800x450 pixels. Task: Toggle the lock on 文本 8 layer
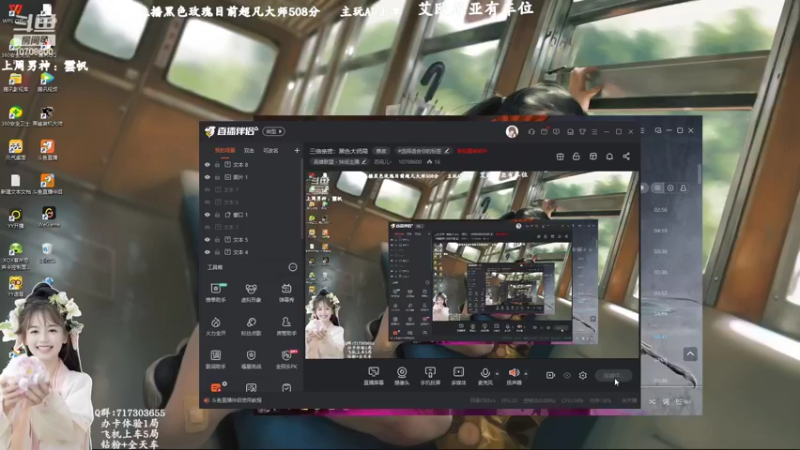[217, 165]
